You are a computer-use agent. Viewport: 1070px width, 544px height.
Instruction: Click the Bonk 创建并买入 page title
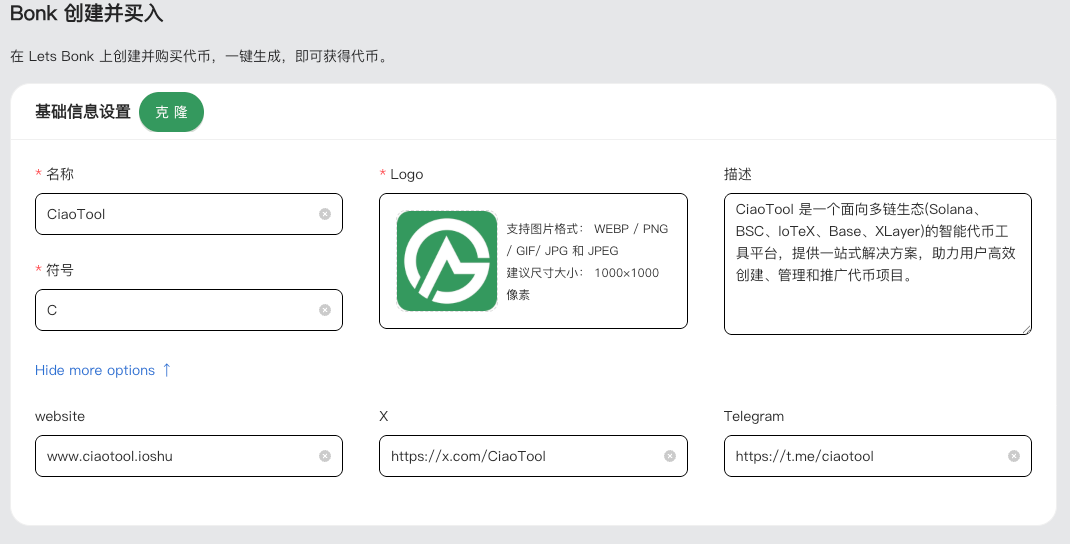click(86, 14)
